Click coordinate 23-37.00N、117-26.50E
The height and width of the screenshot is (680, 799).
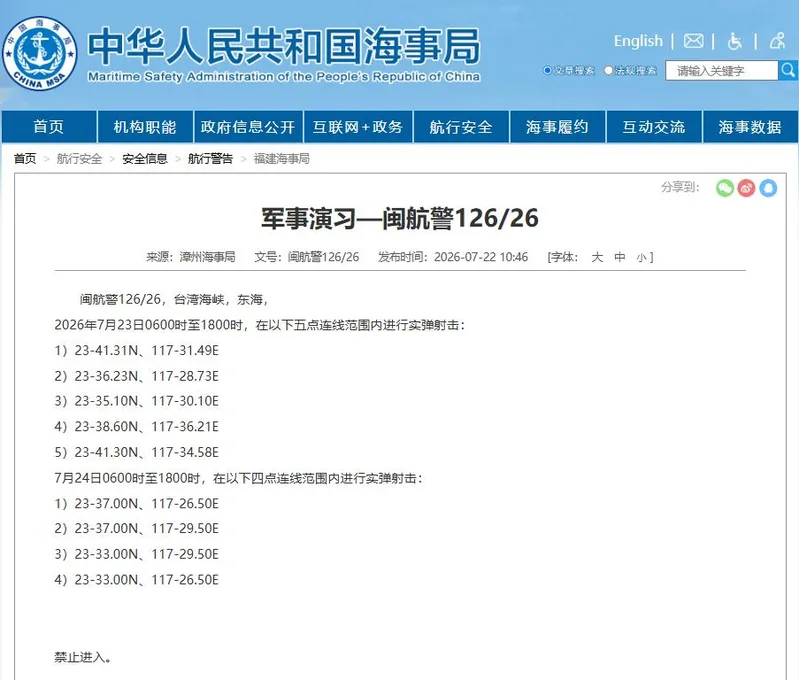click(x=147, y=504)
